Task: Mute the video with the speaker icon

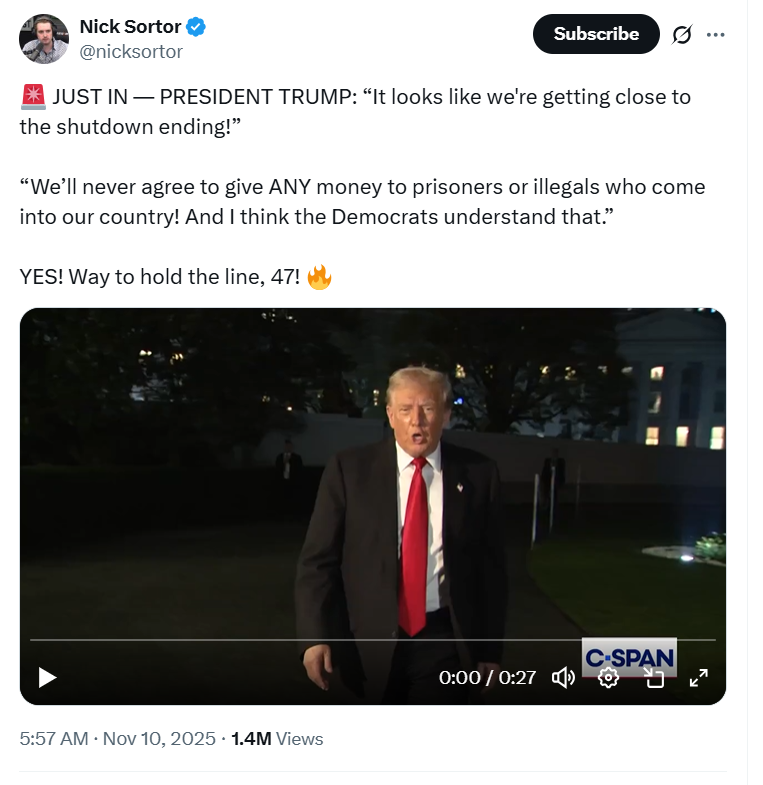Action: [563, 677]
